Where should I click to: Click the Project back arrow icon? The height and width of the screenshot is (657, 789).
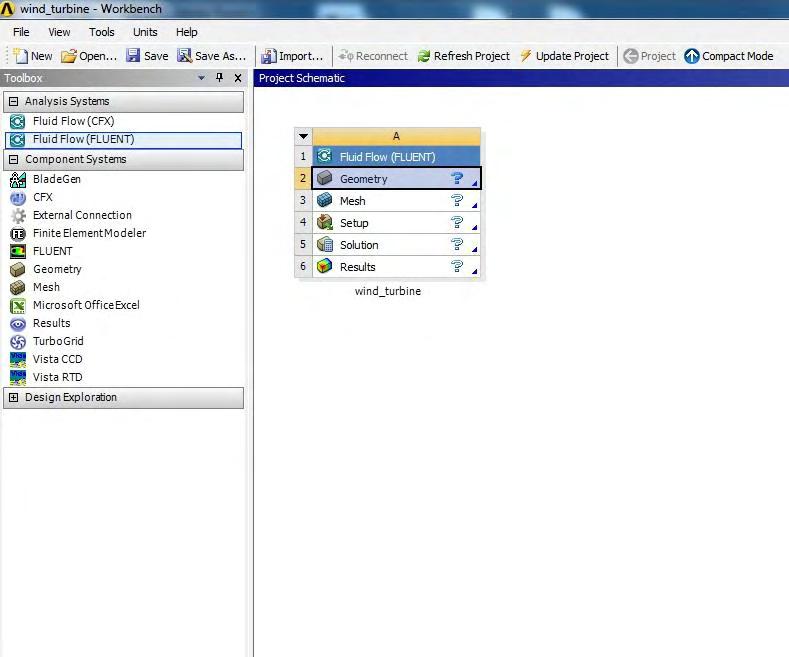(x=630, y=56)
